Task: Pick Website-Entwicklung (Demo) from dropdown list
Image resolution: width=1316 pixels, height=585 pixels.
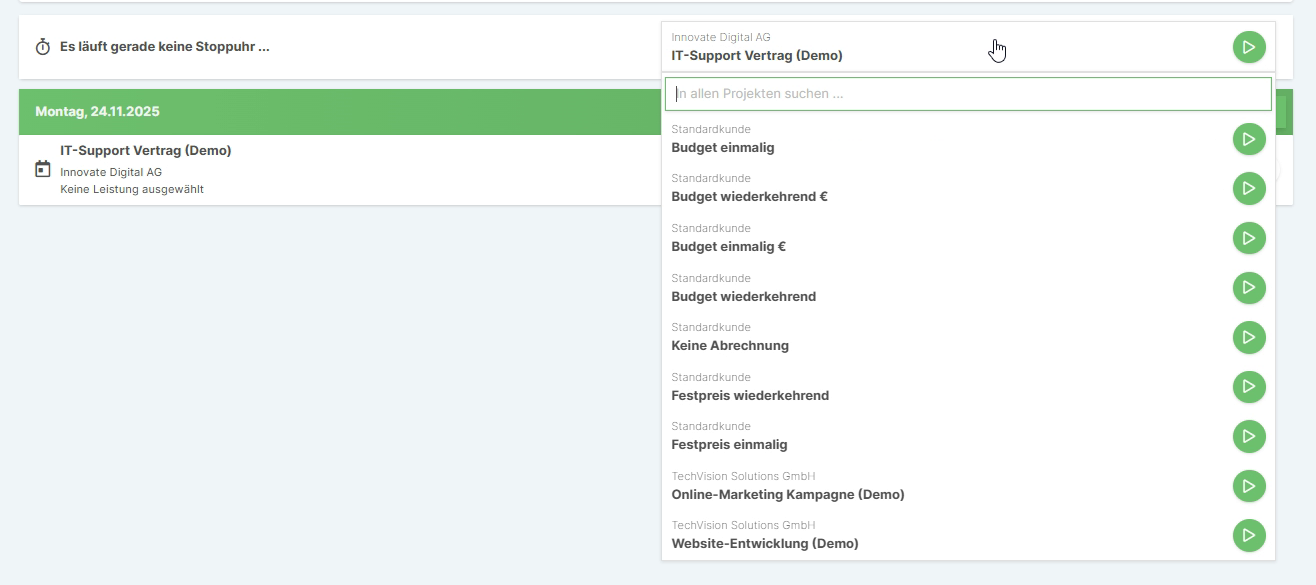Action: point(765,543)
